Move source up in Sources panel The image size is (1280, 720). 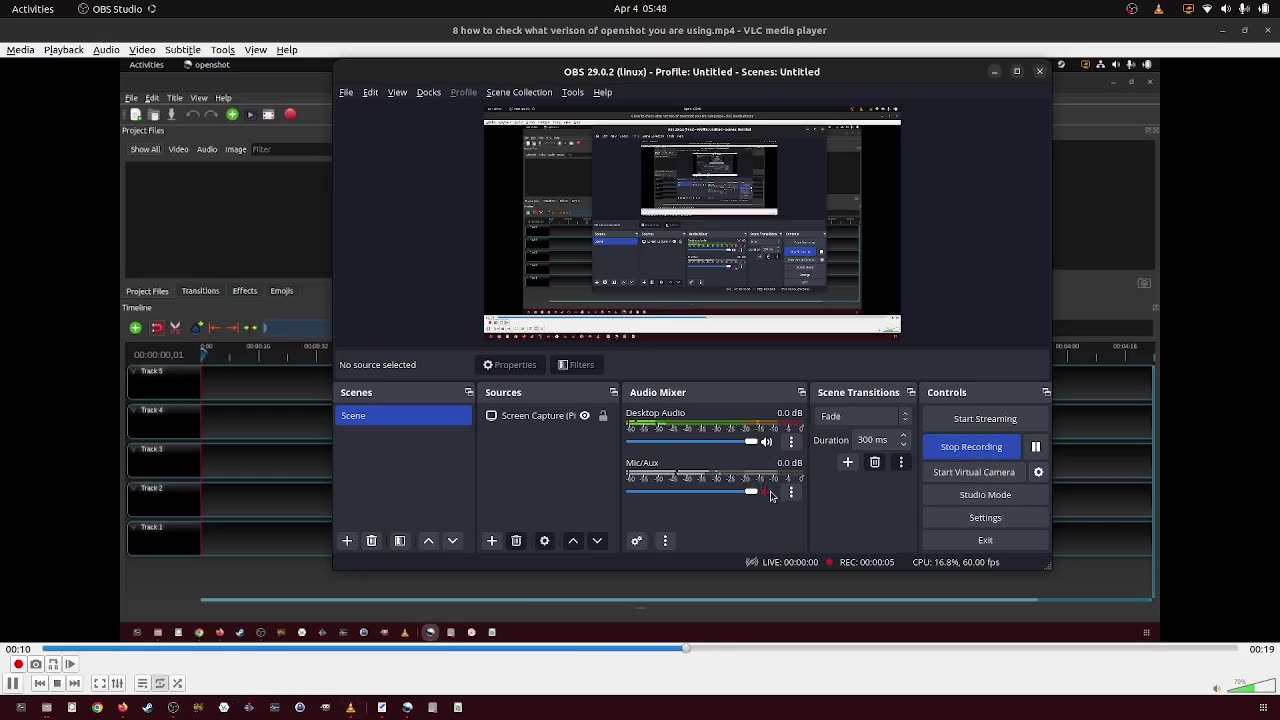tap(573, 541)
